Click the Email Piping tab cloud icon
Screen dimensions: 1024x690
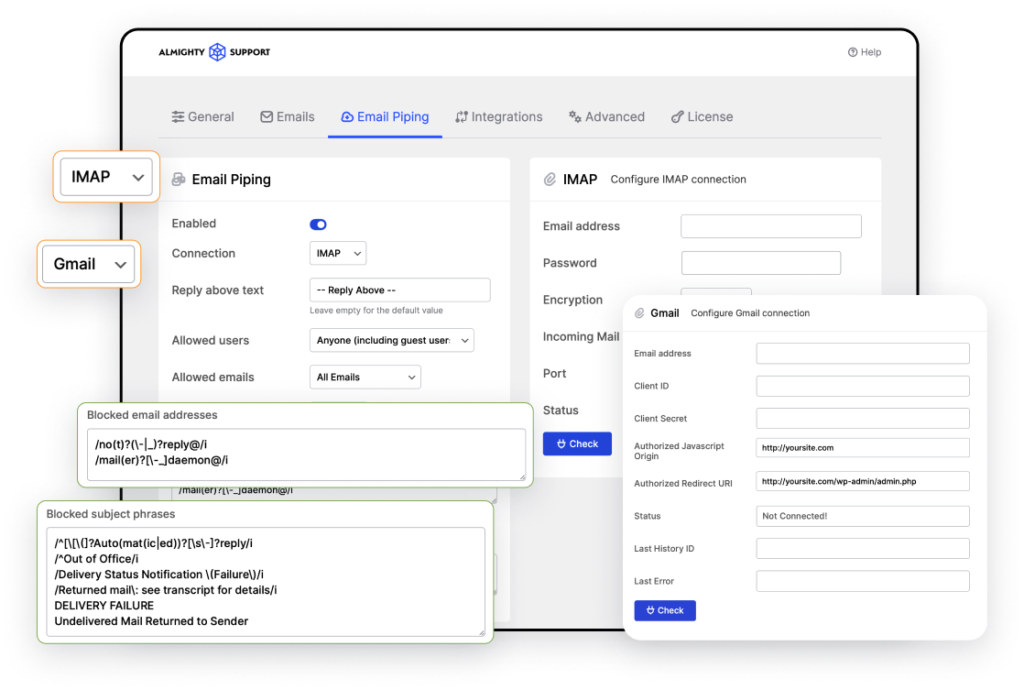(x=347, y=117)
